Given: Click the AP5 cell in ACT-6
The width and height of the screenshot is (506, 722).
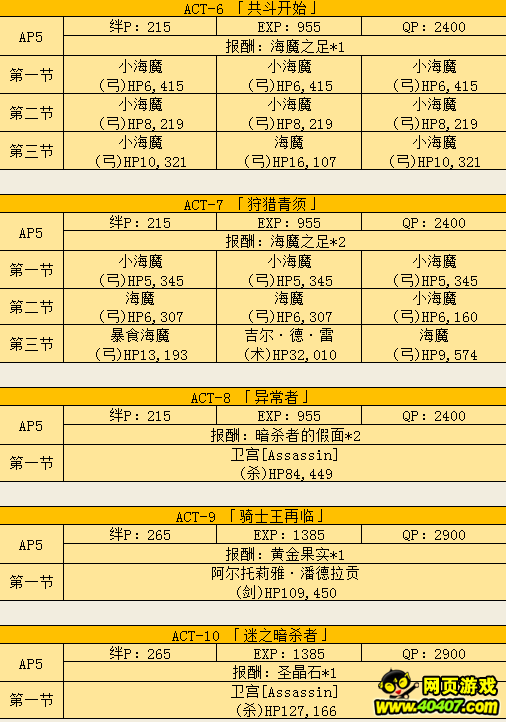Looking at the screenshot, I should point(31,37).
